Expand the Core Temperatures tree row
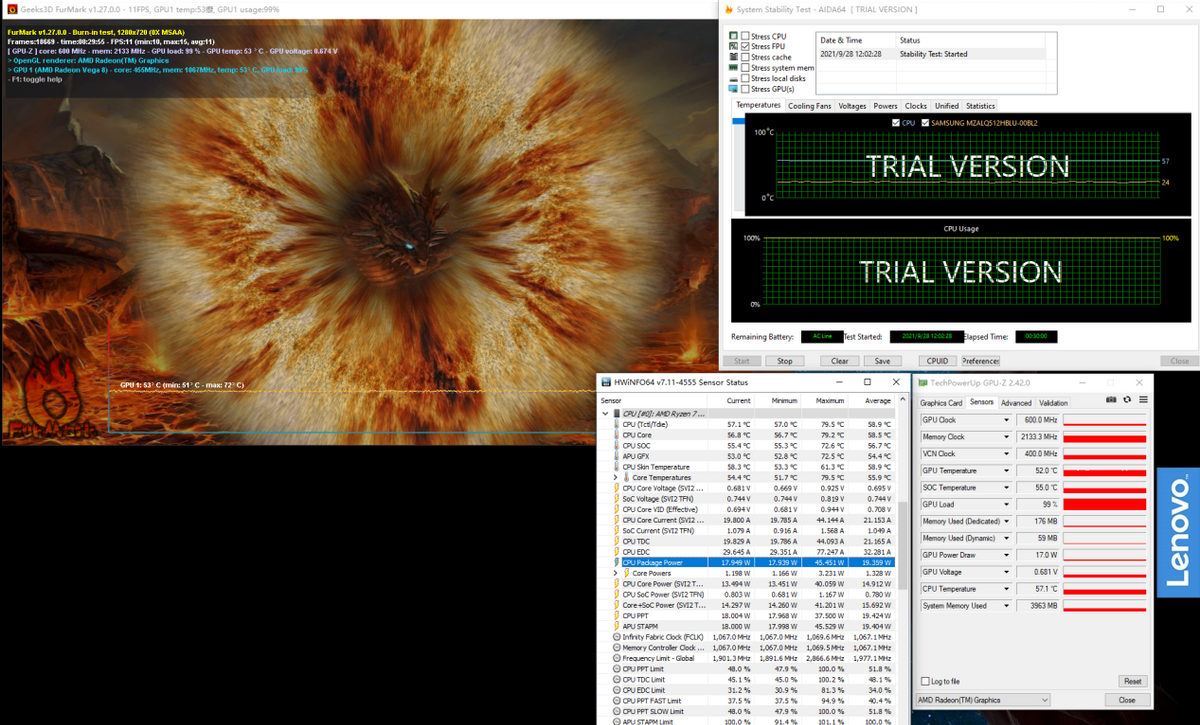 615,477
